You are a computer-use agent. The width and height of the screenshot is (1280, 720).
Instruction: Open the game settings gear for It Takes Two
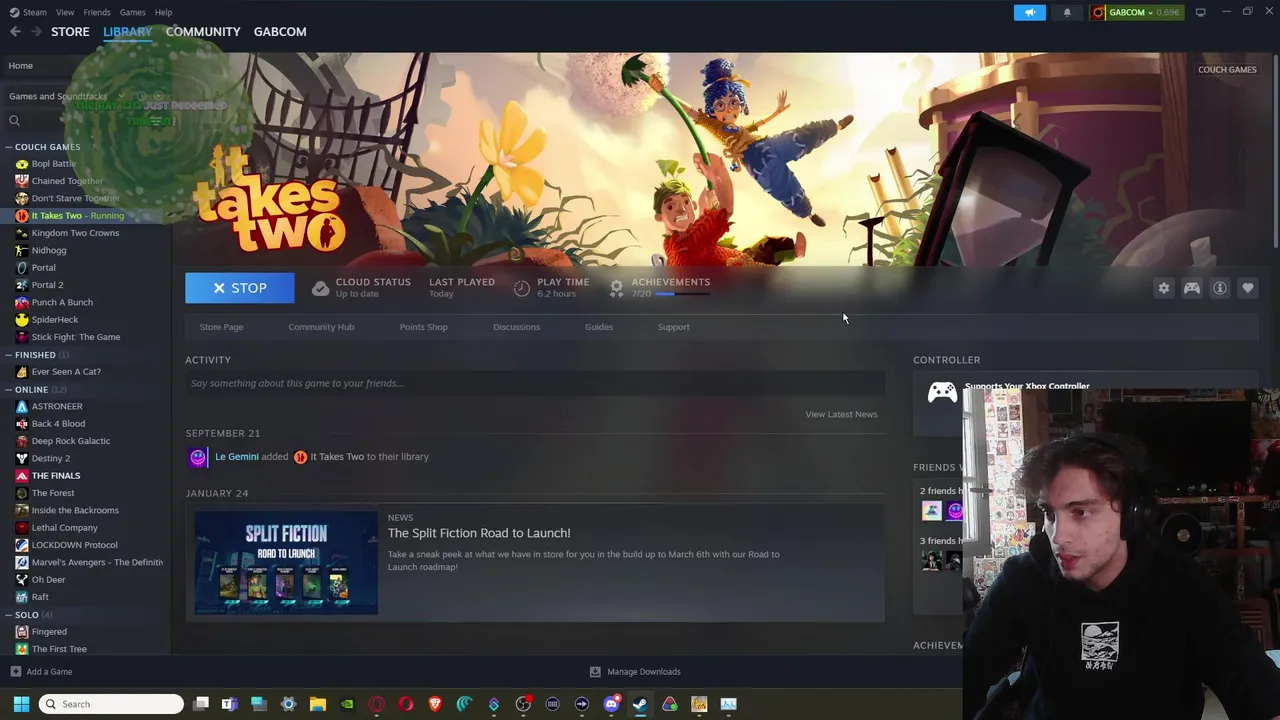point(1163,288)
